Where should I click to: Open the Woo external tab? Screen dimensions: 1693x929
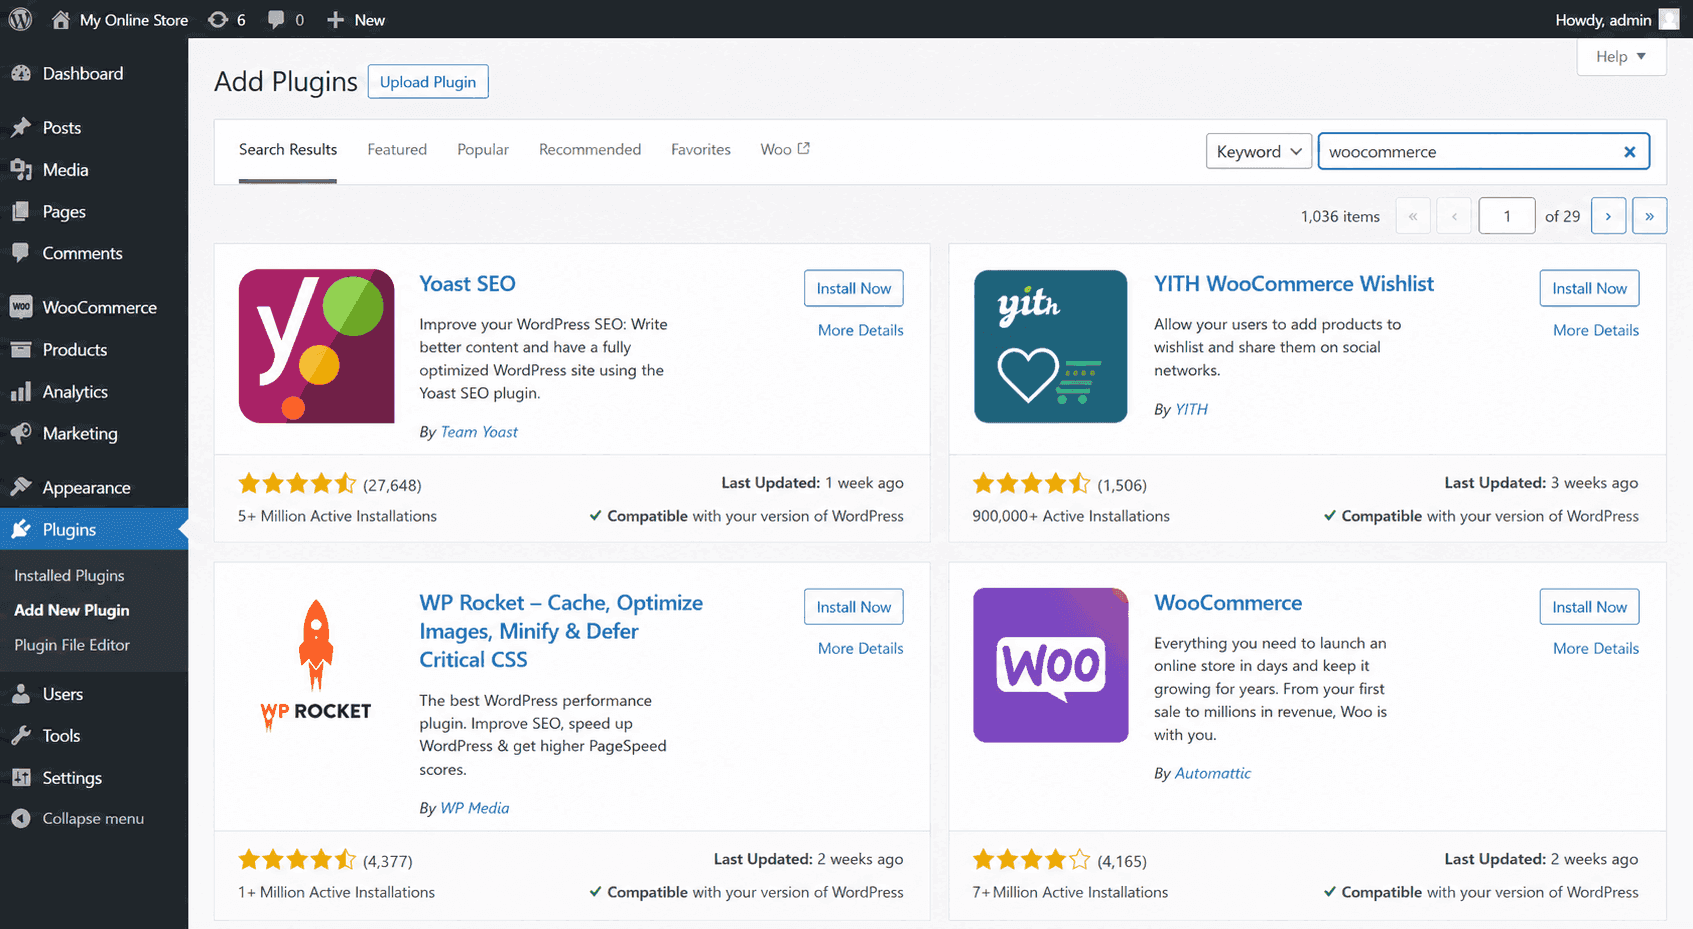[785, 150]
